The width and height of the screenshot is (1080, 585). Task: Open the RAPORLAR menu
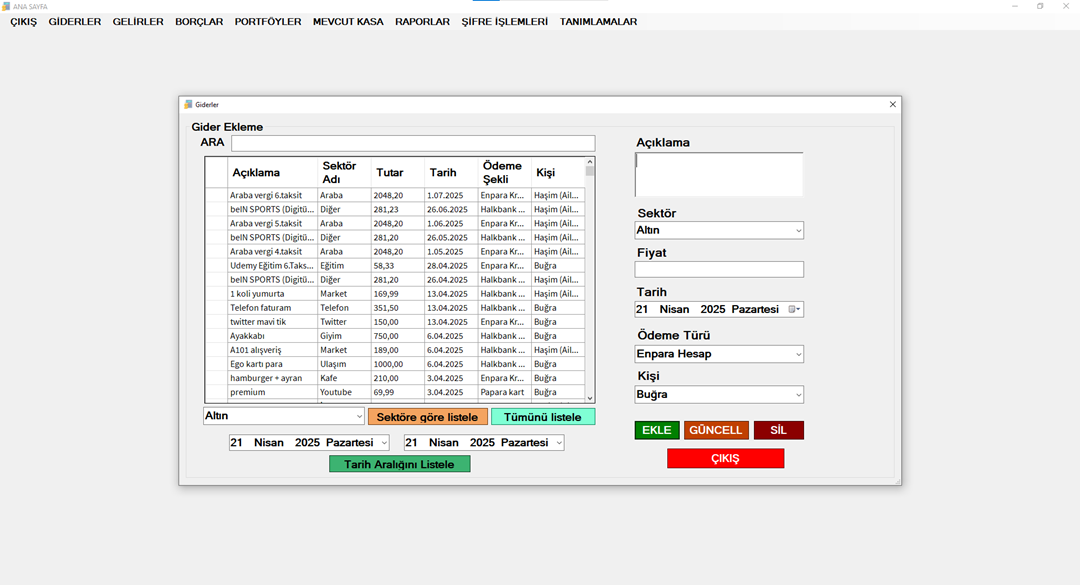(x=422, y=22)
